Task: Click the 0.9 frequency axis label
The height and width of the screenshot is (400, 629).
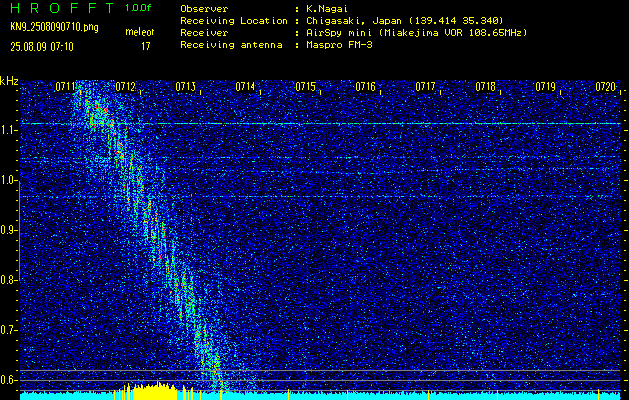Action: pos(8,230)
